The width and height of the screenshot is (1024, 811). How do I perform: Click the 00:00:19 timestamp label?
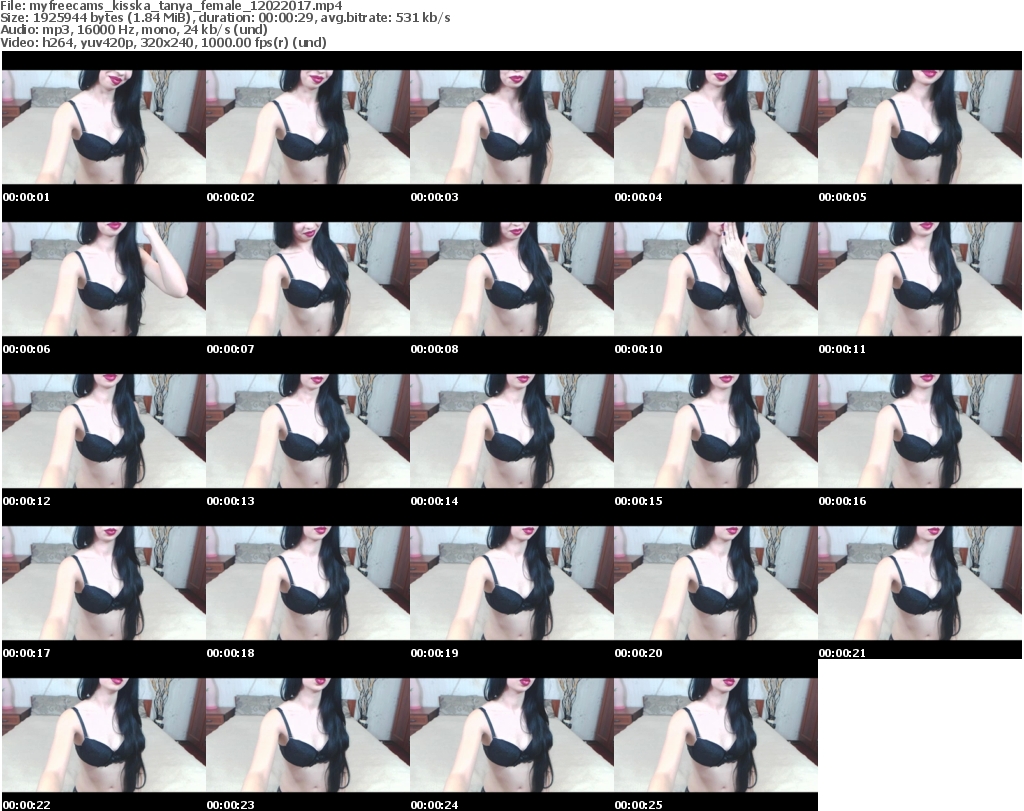coord(434,653)
